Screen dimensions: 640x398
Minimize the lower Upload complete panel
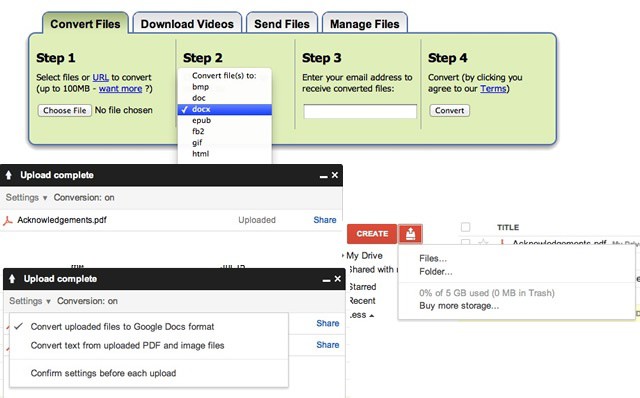tap(326, 280)
